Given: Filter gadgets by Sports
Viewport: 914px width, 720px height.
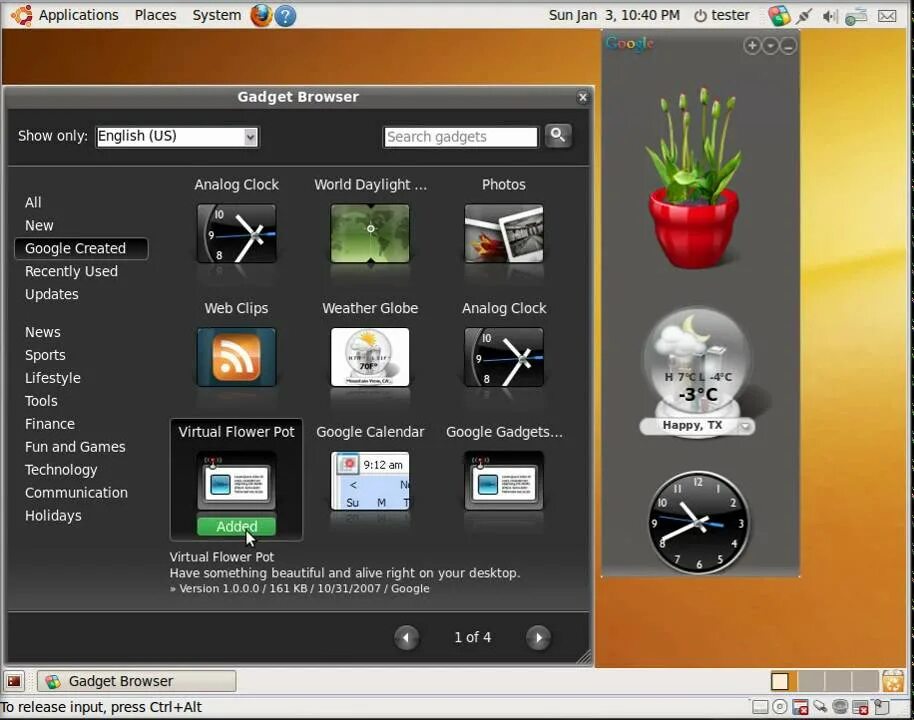Looking at the screenshot, I should [45, 355].
